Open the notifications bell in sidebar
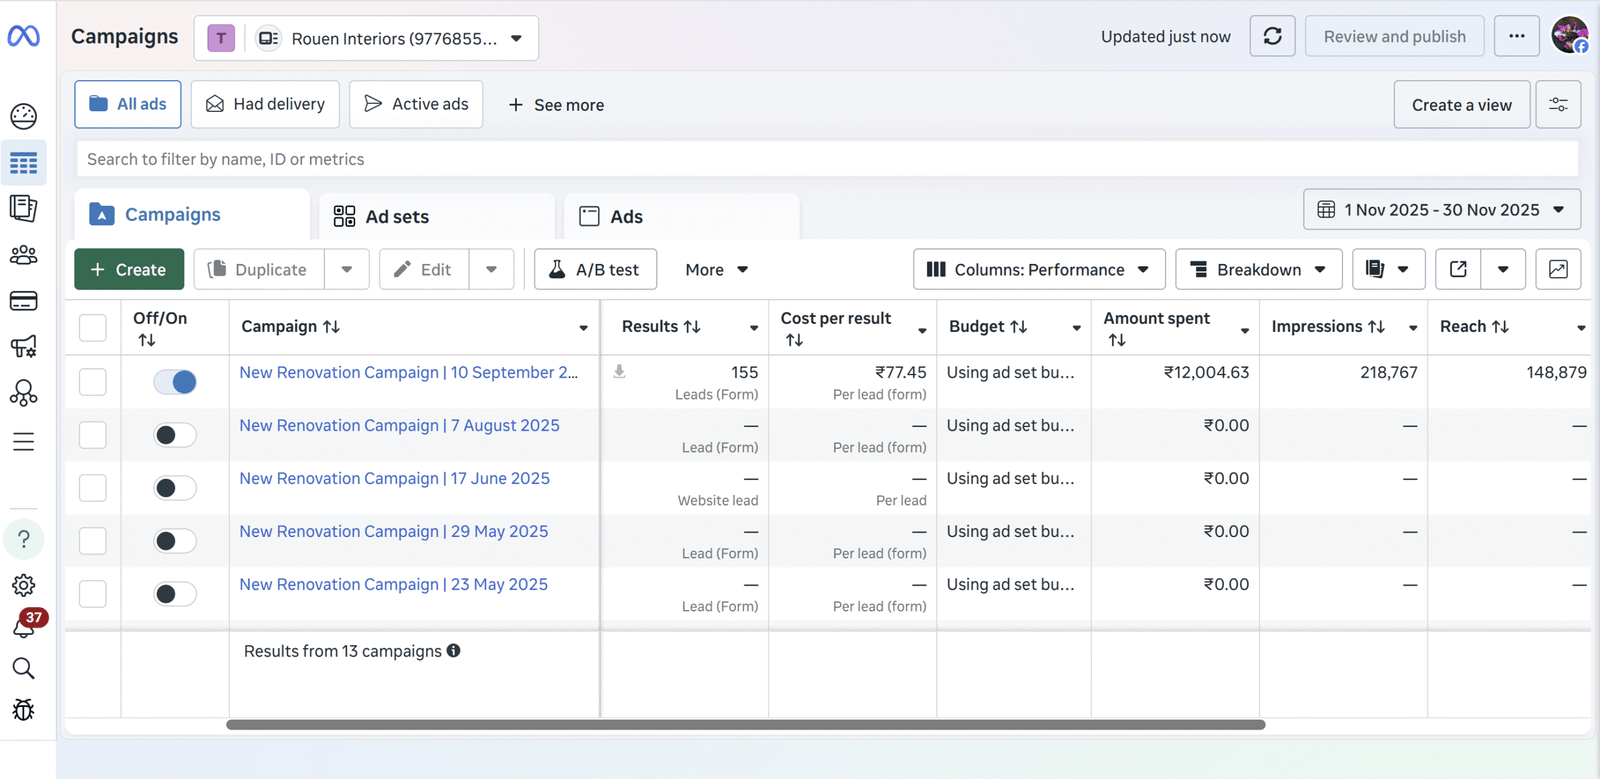 tap(24, 627)
